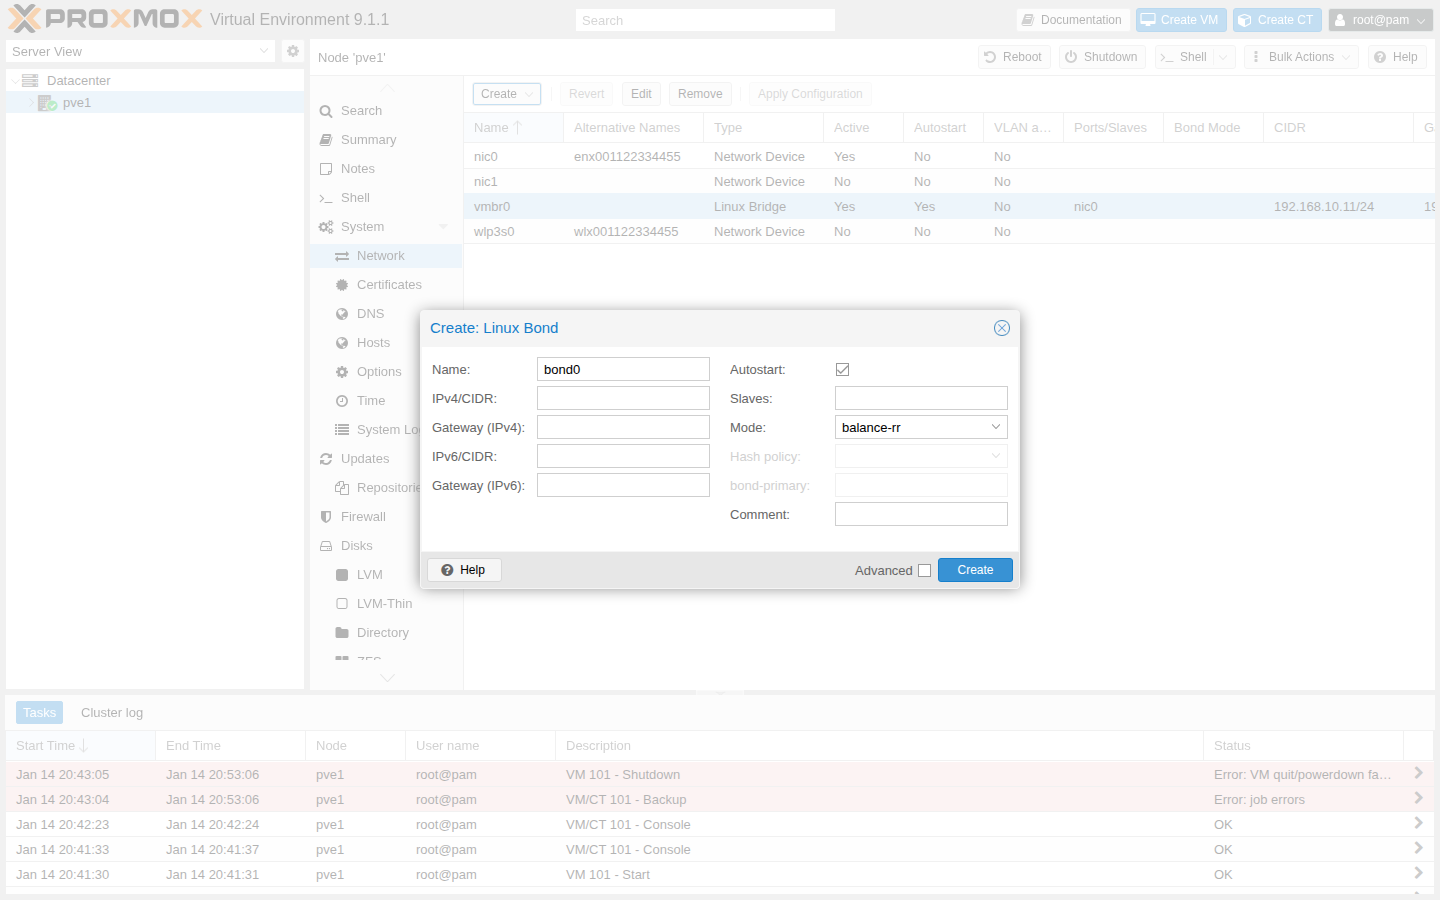Click the Firewall shield icon in sidebar
1440x900 pixels.
pyautogui.click(x=326, y=517)
